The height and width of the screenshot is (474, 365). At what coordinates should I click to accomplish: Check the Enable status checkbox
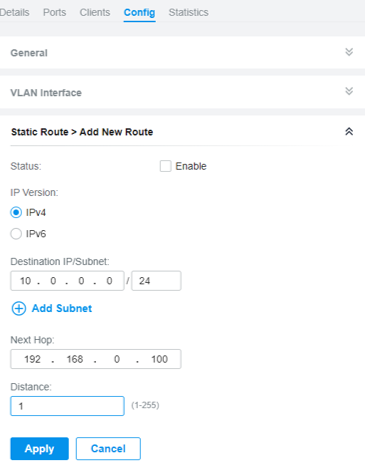click(x=165, y=166)
